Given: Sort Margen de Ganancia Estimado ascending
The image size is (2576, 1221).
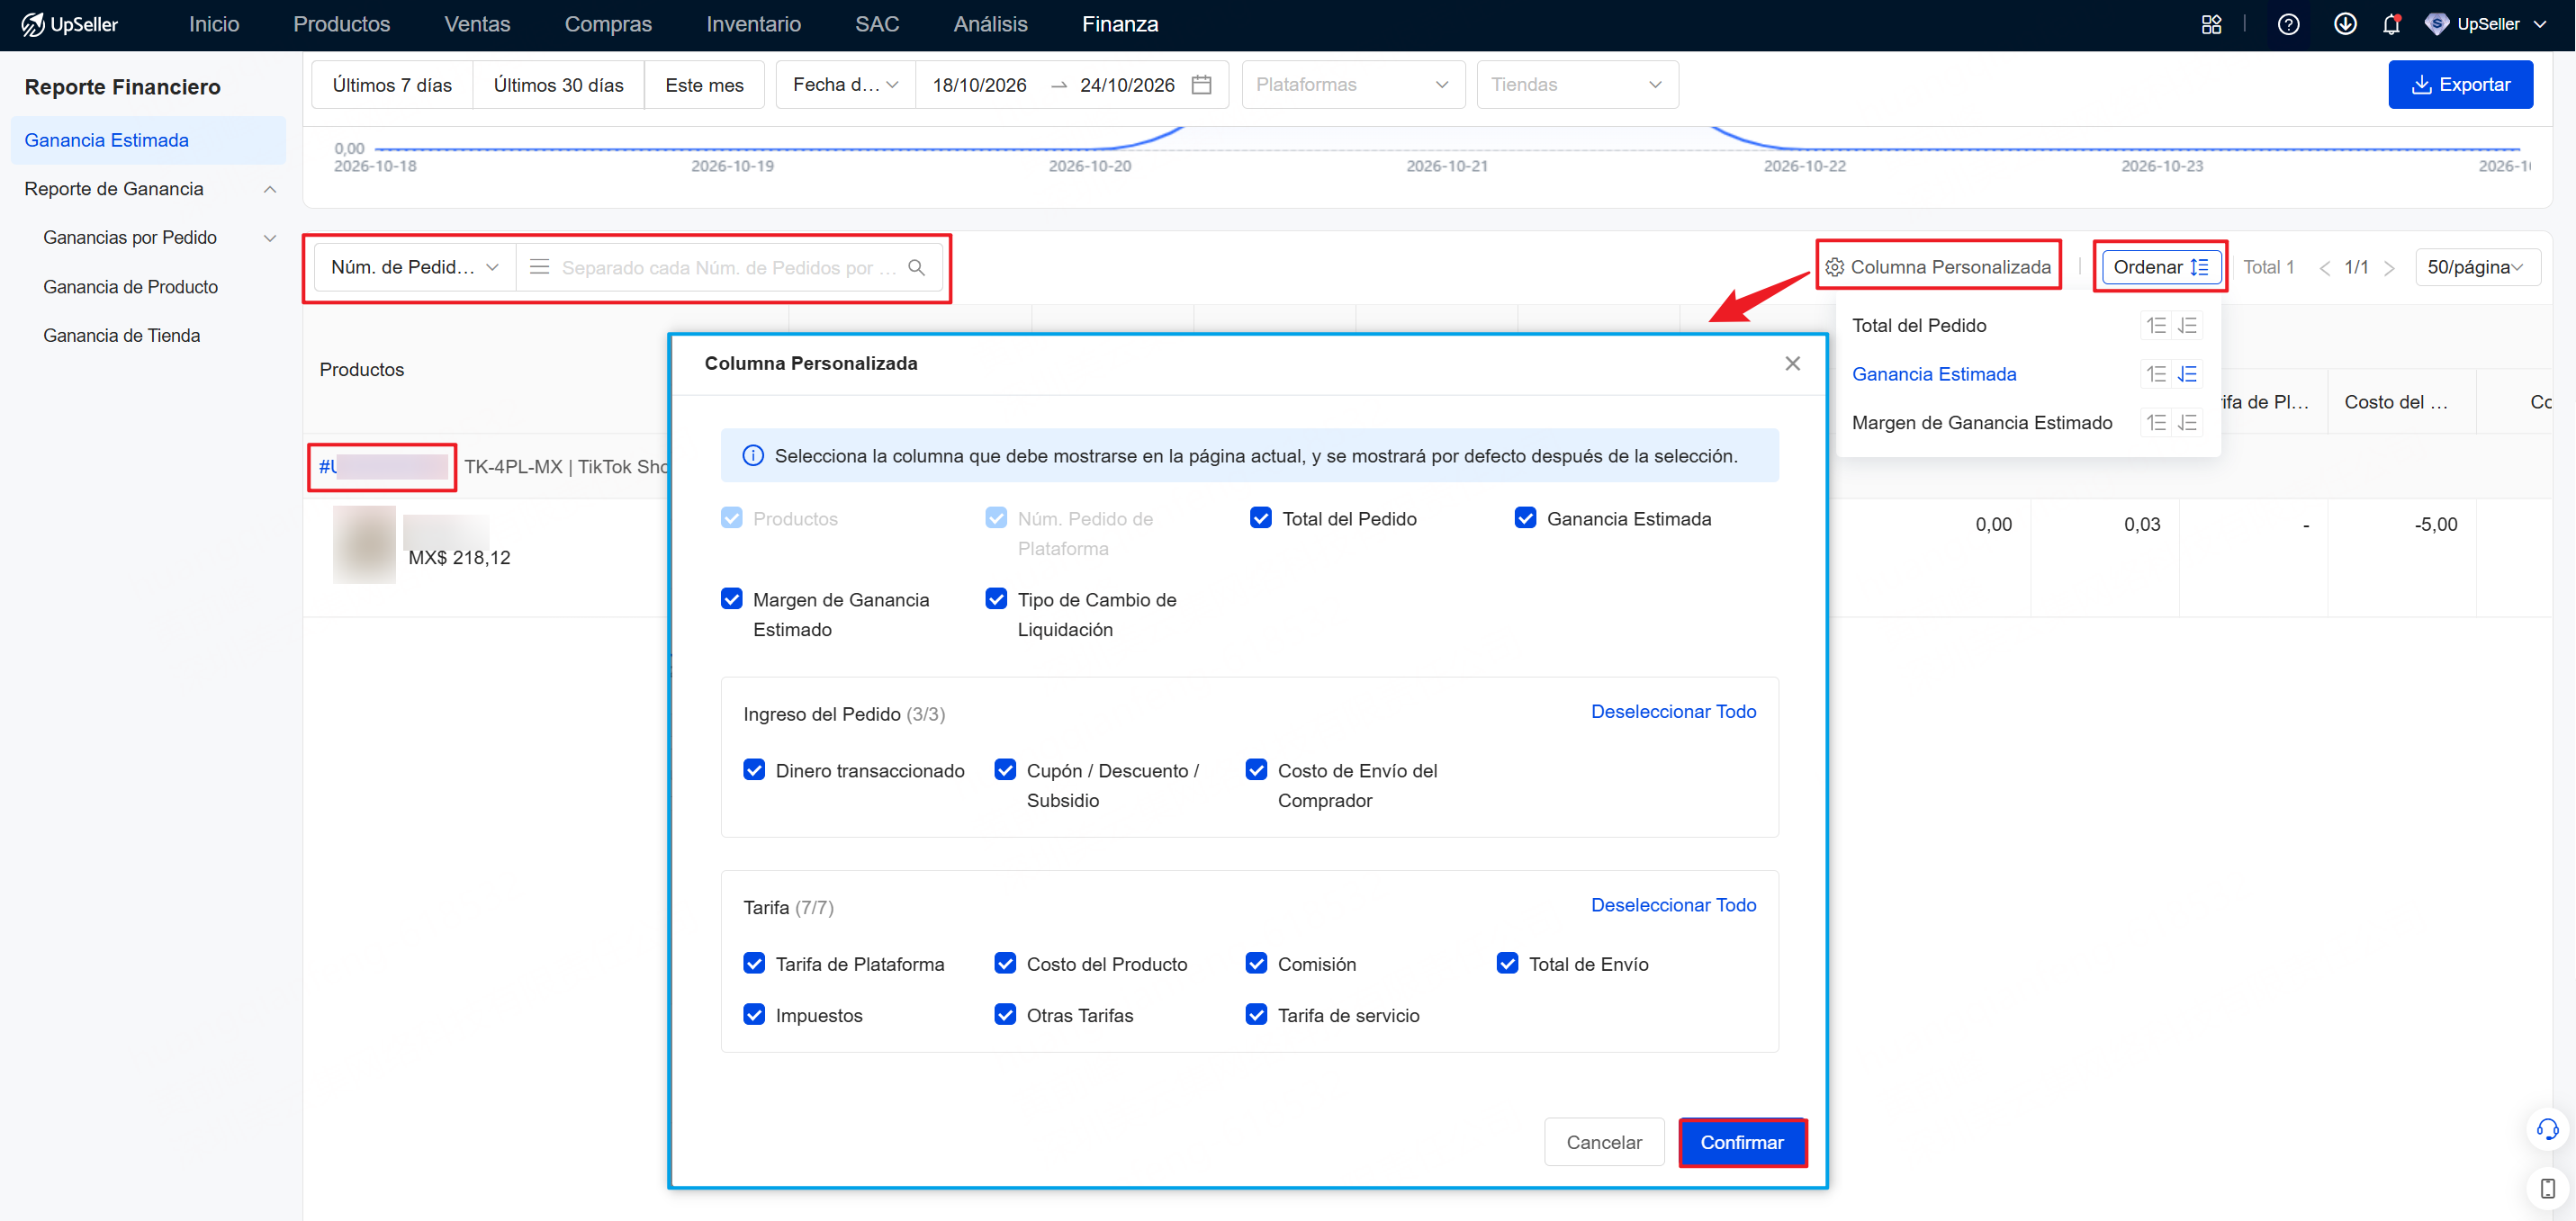Looking at the screenshot, I should (x=2156, y=422).
